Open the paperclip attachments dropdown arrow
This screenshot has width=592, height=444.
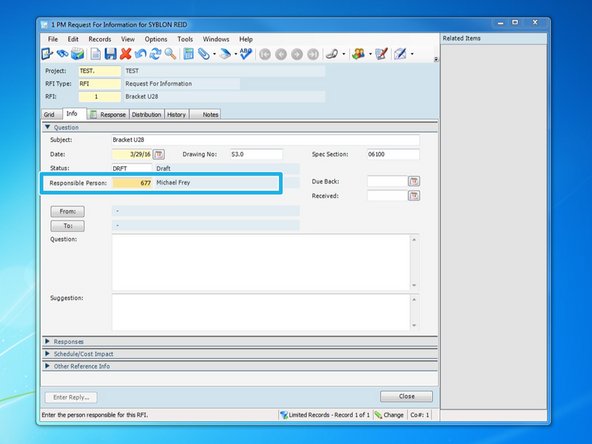[214, 54]
